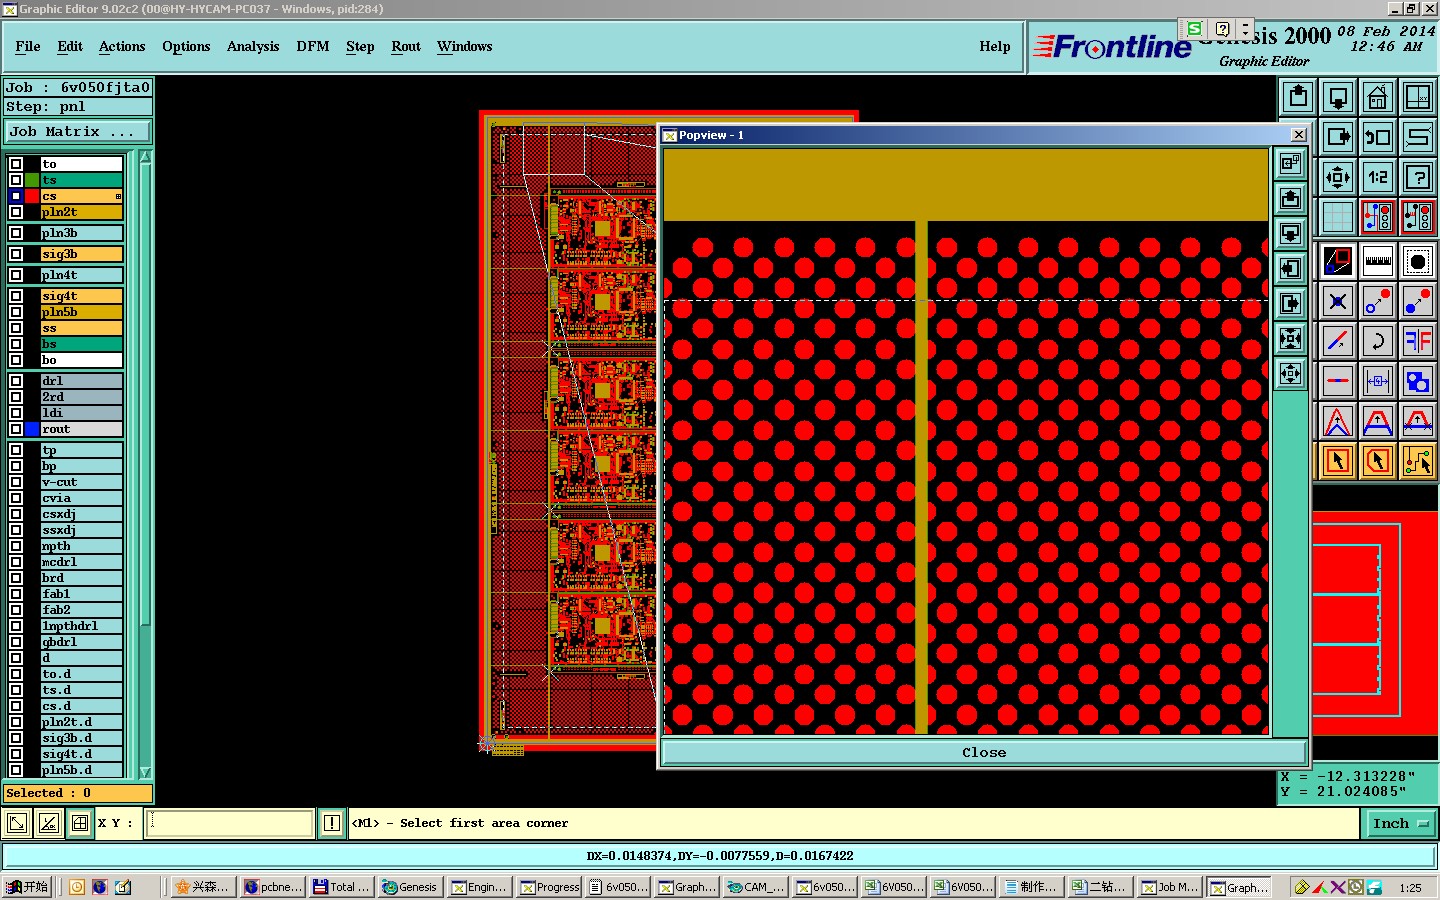Click the black octagon highlight icon
The height and width of the screenshot is (900, 1440).
[x=1418, y=261]
